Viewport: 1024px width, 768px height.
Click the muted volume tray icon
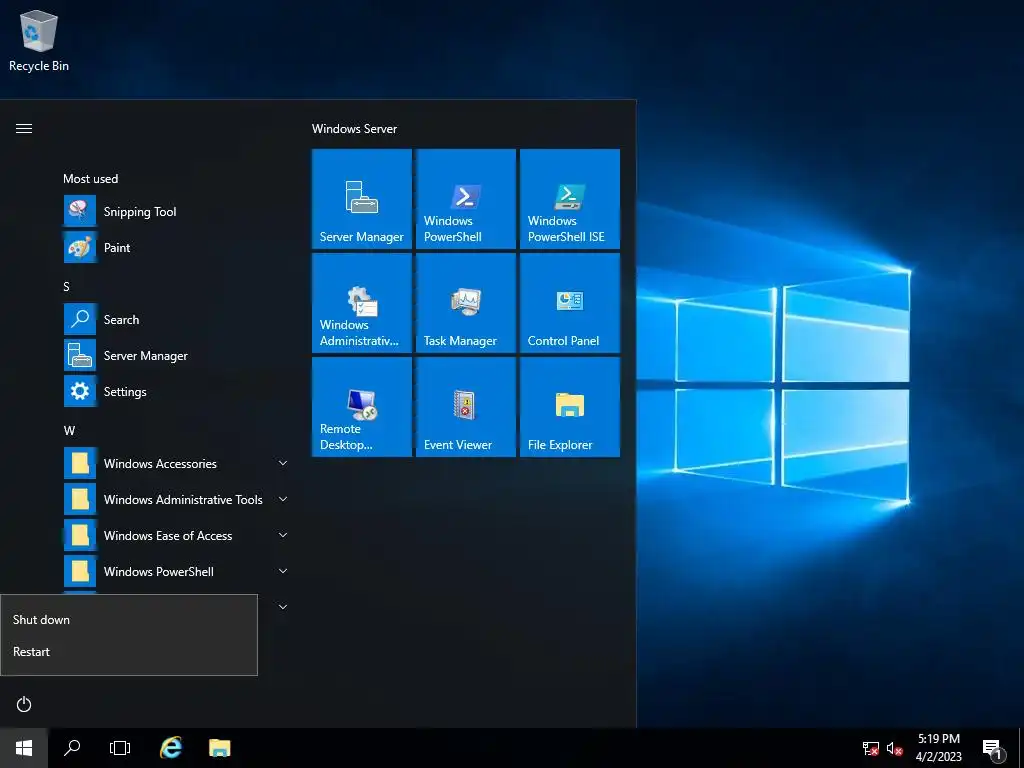tap(895, 748)
